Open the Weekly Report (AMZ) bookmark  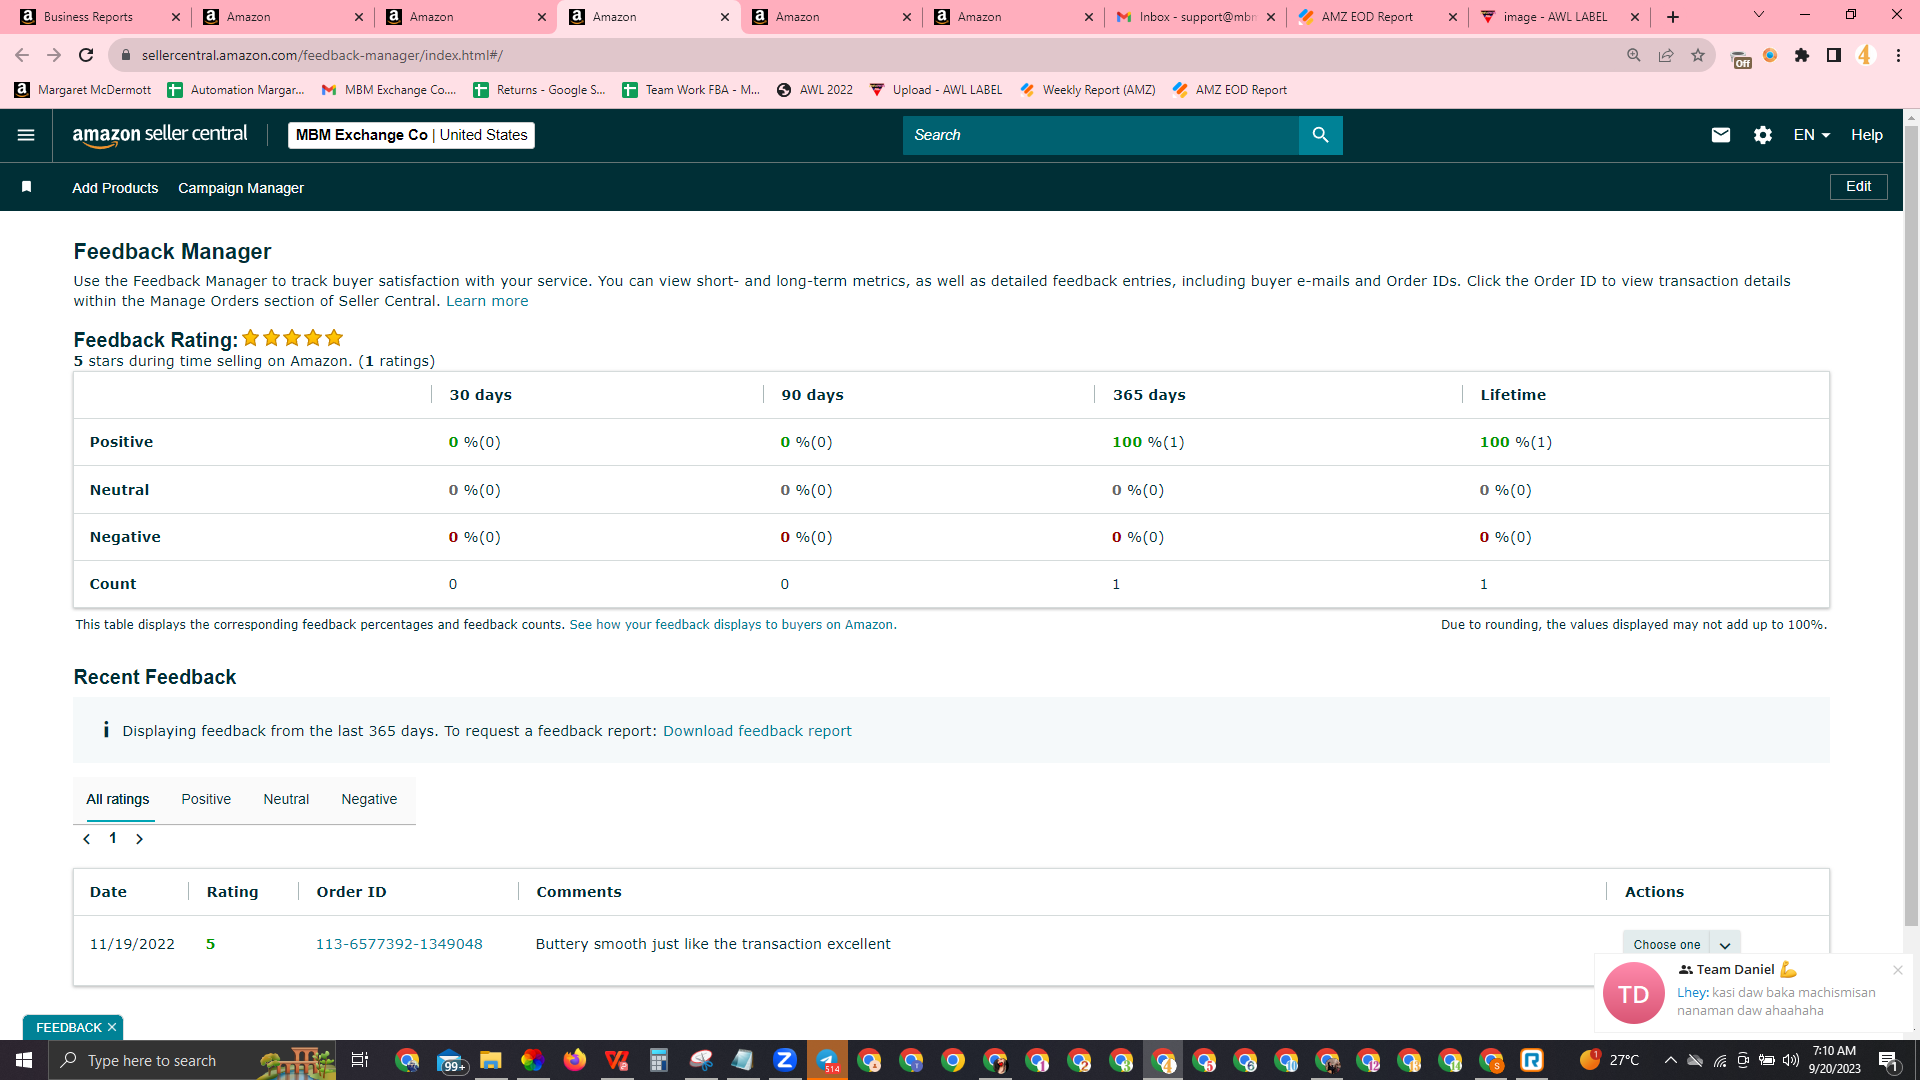(x=1087, y=90)
